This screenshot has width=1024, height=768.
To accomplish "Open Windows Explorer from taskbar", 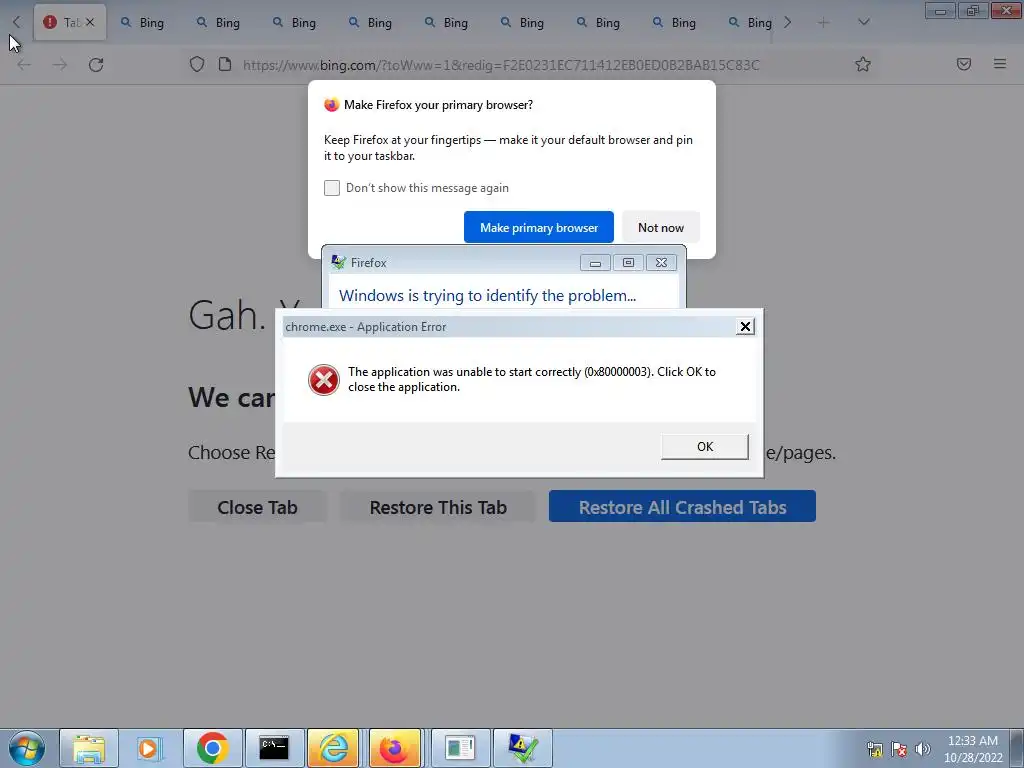I will 89,748.
